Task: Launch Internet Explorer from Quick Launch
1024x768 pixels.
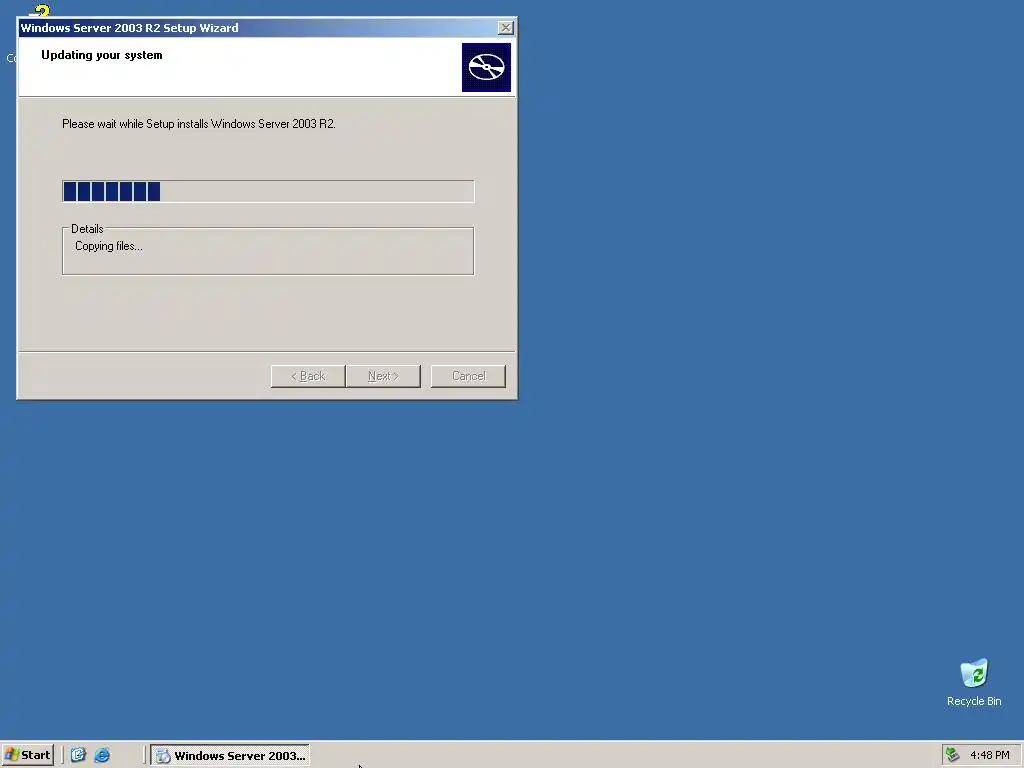Action: point(102,755)
